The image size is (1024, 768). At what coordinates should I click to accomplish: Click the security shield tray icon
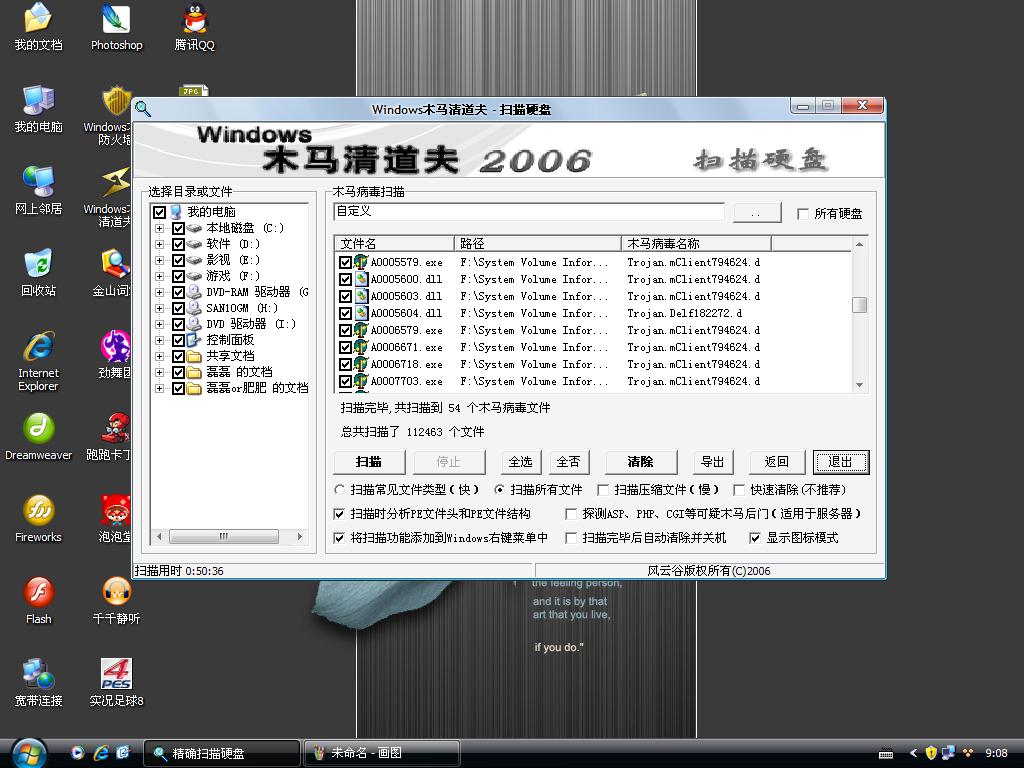931,753
